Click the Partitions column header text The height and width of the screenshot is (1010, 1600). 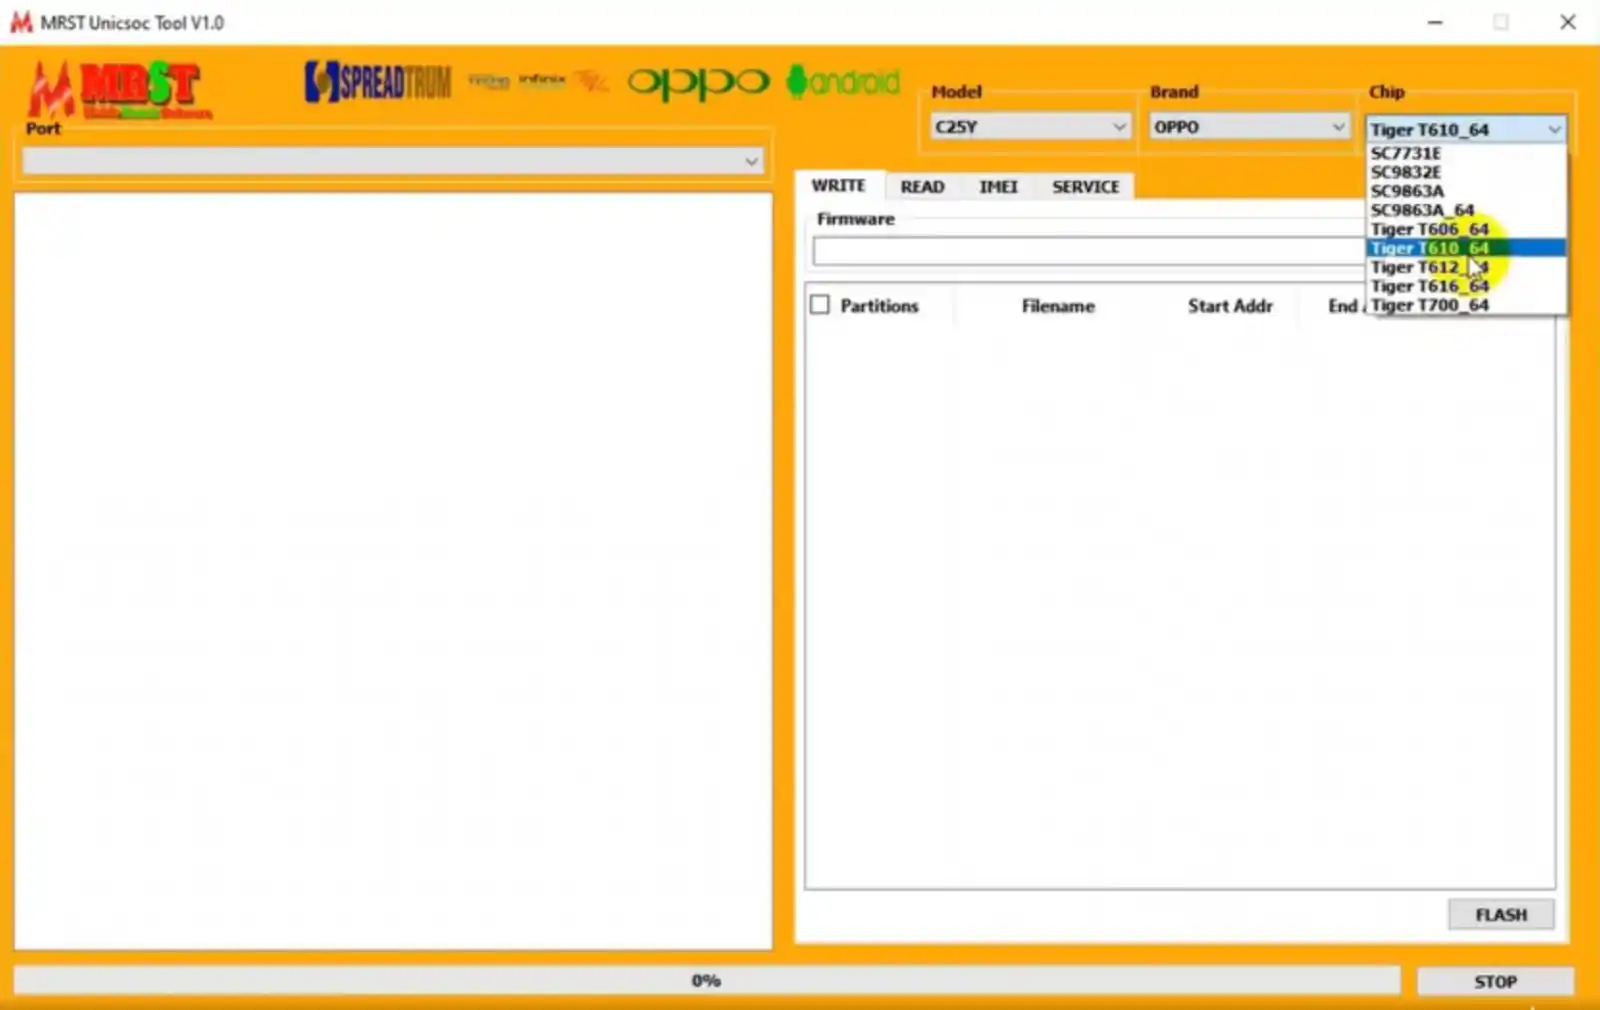tap(879, 306)
